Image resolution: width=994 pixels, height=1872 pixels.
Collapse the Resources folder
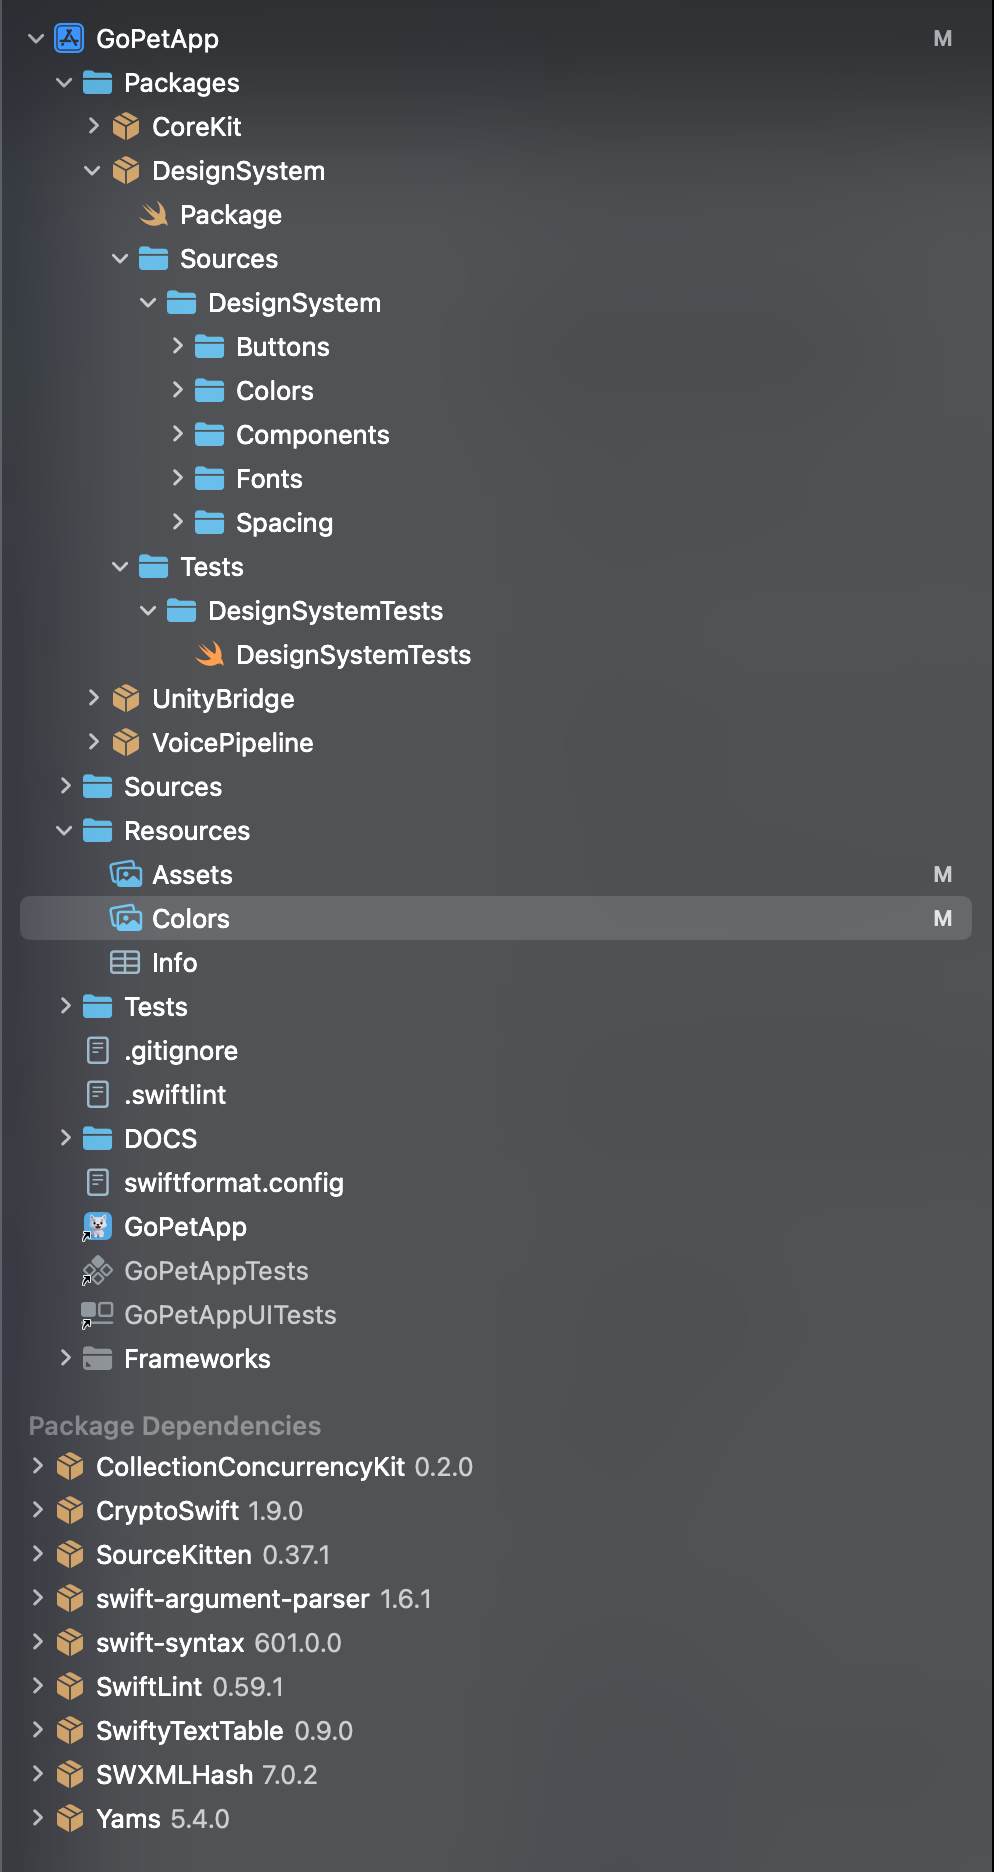click(64, 831)
